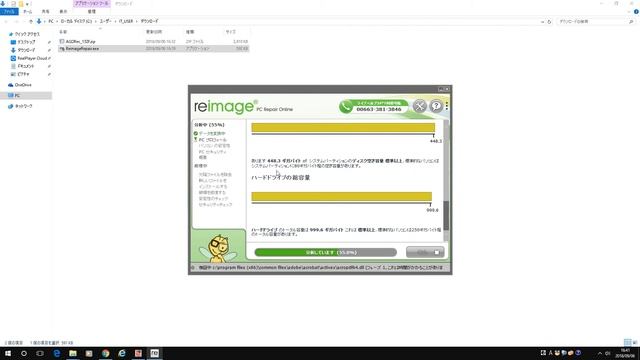Expand the address bar history dropdown

[542, 22]
